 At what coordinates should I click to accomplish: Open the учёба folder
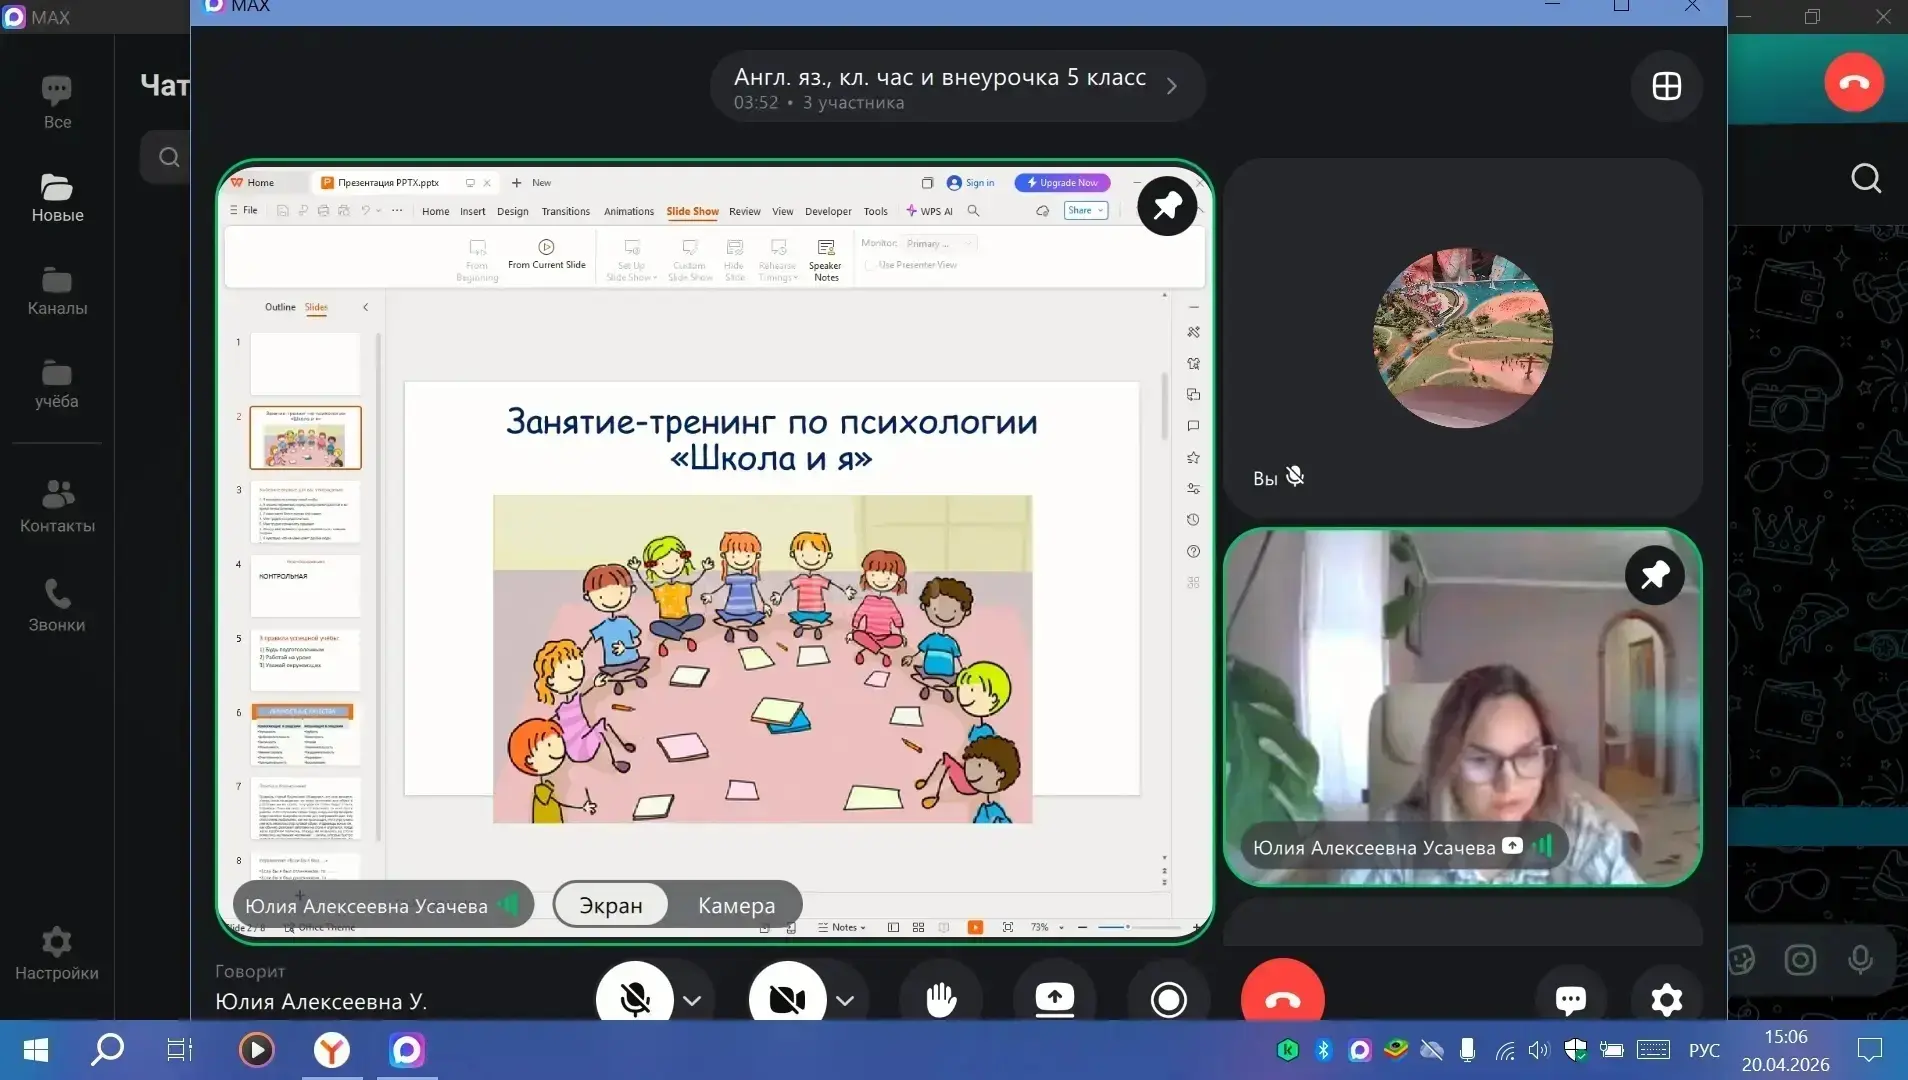click(57, 384)
